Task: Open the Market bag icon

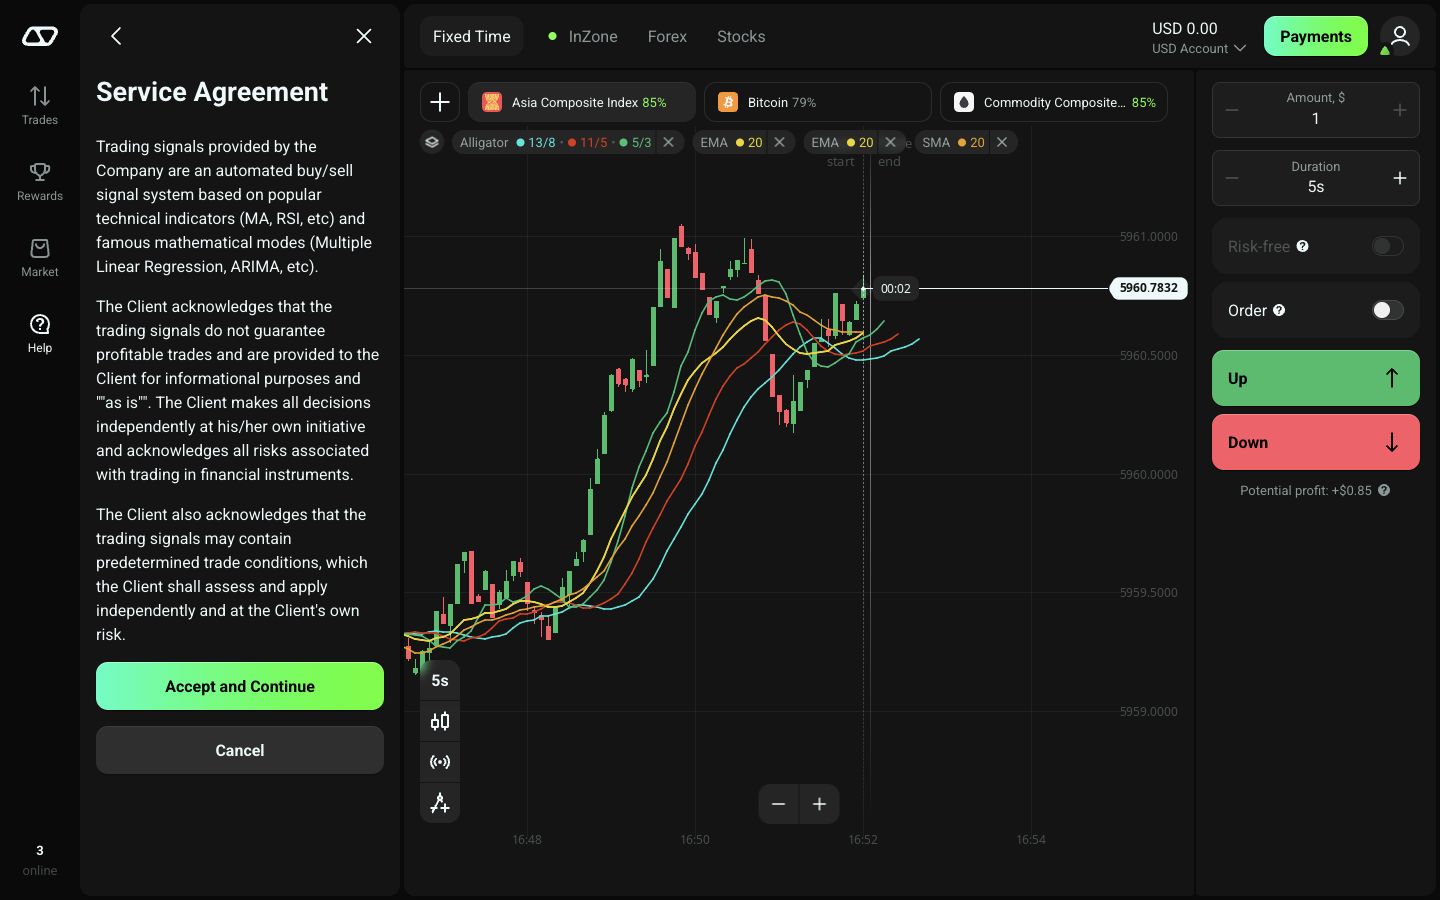Action: [x=40, y=248]
